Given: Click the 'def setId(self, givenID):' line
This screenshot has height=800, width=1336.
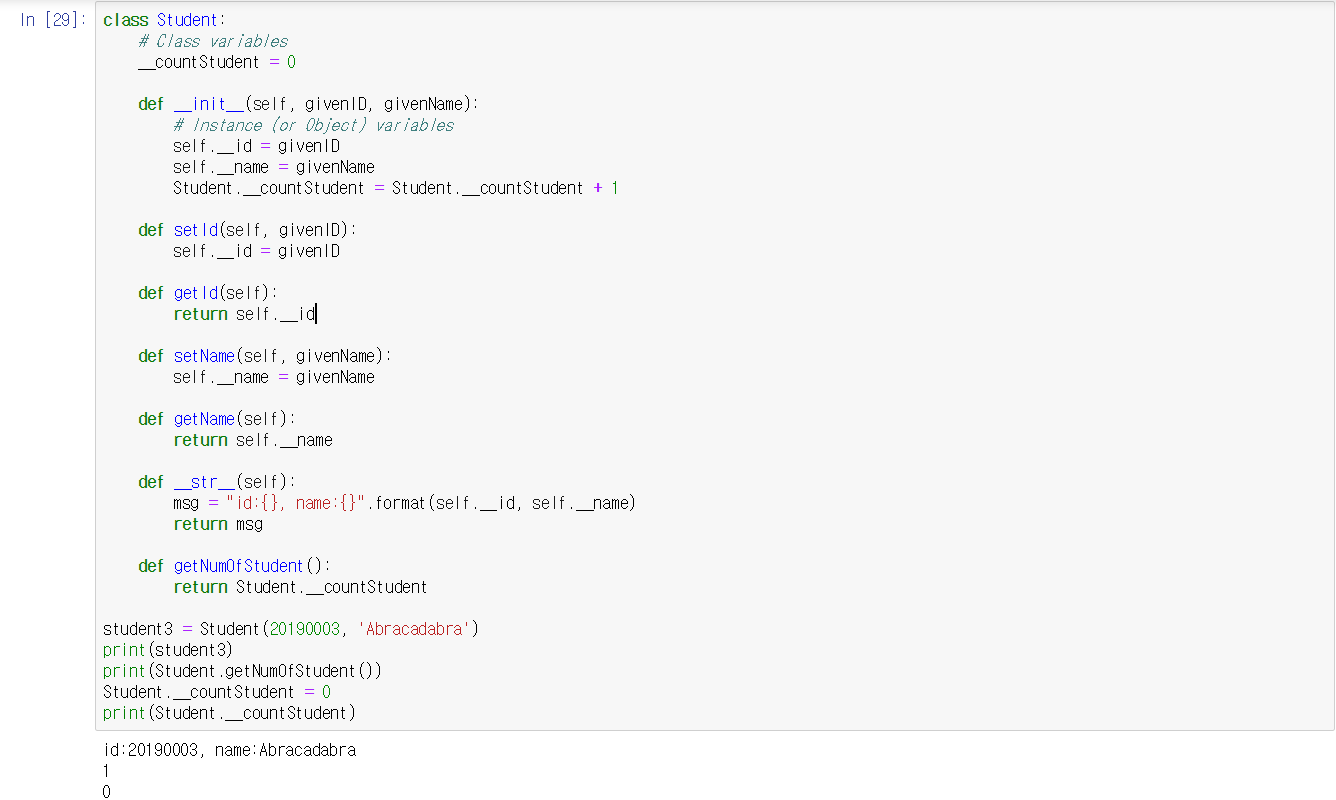Looking at the screenshot, I should 247,230.
